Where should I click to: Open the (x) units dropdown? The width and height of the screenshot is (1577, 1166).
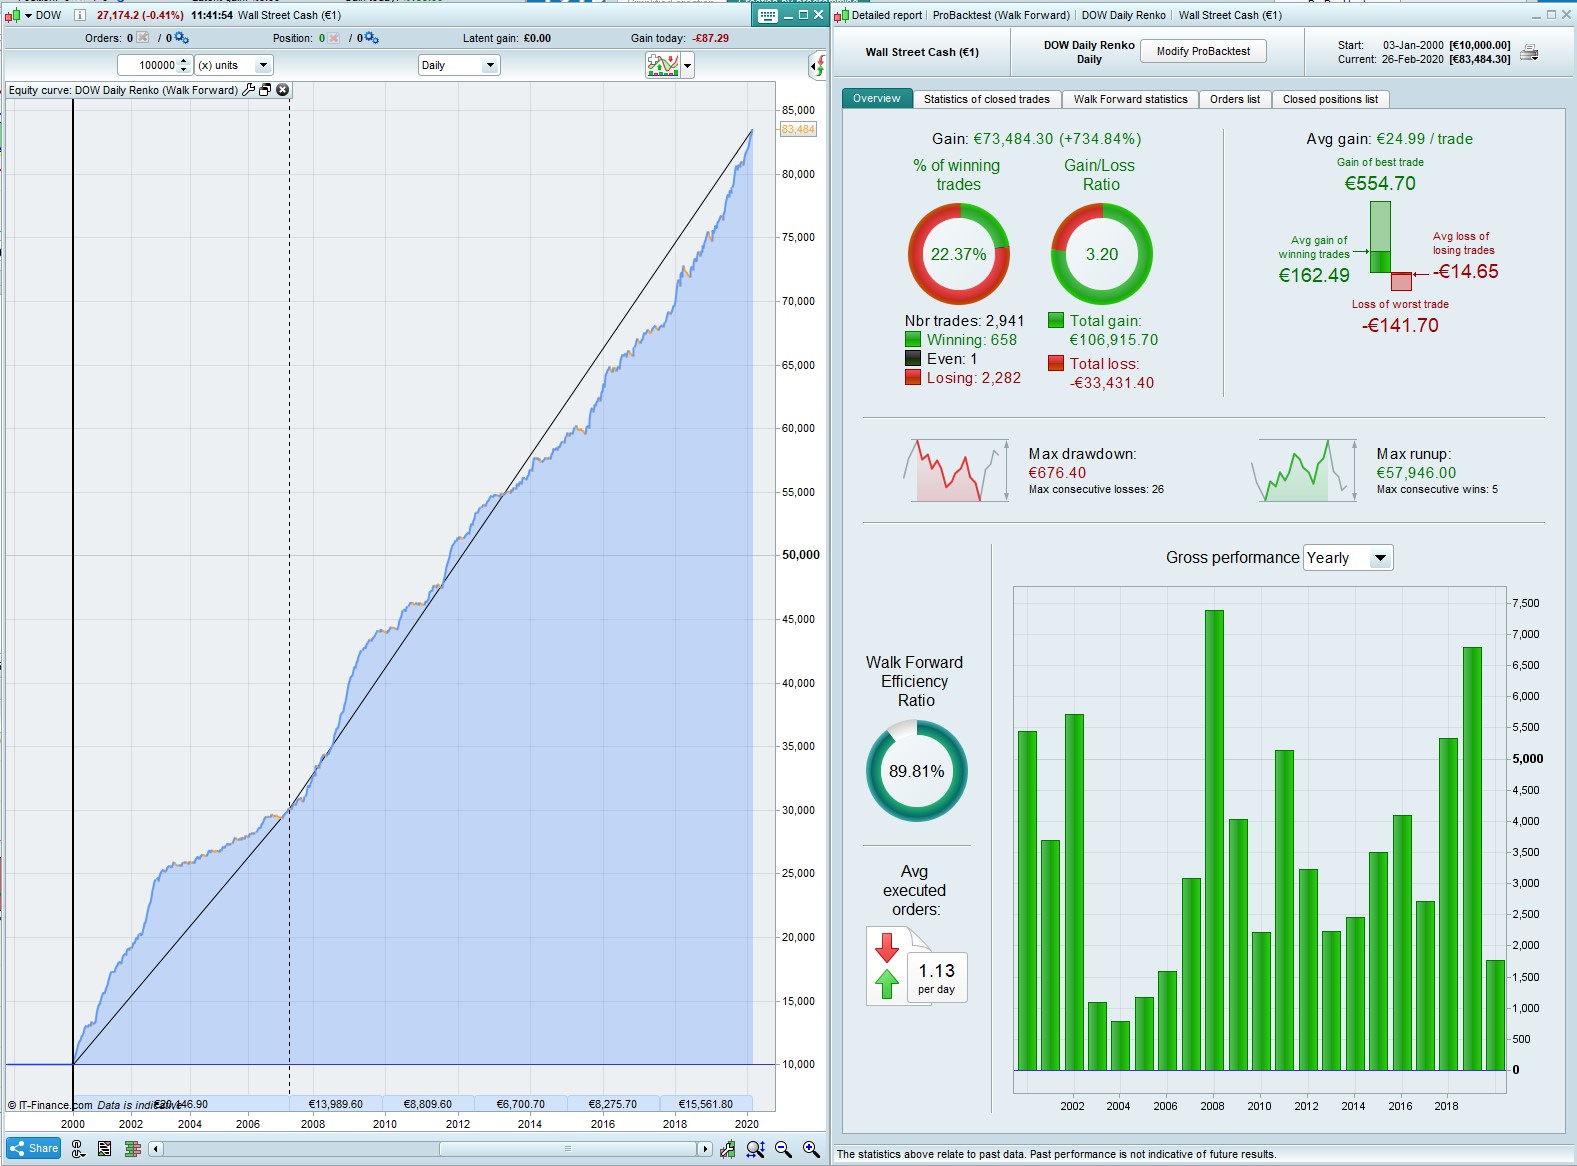(x=233, y=65)
